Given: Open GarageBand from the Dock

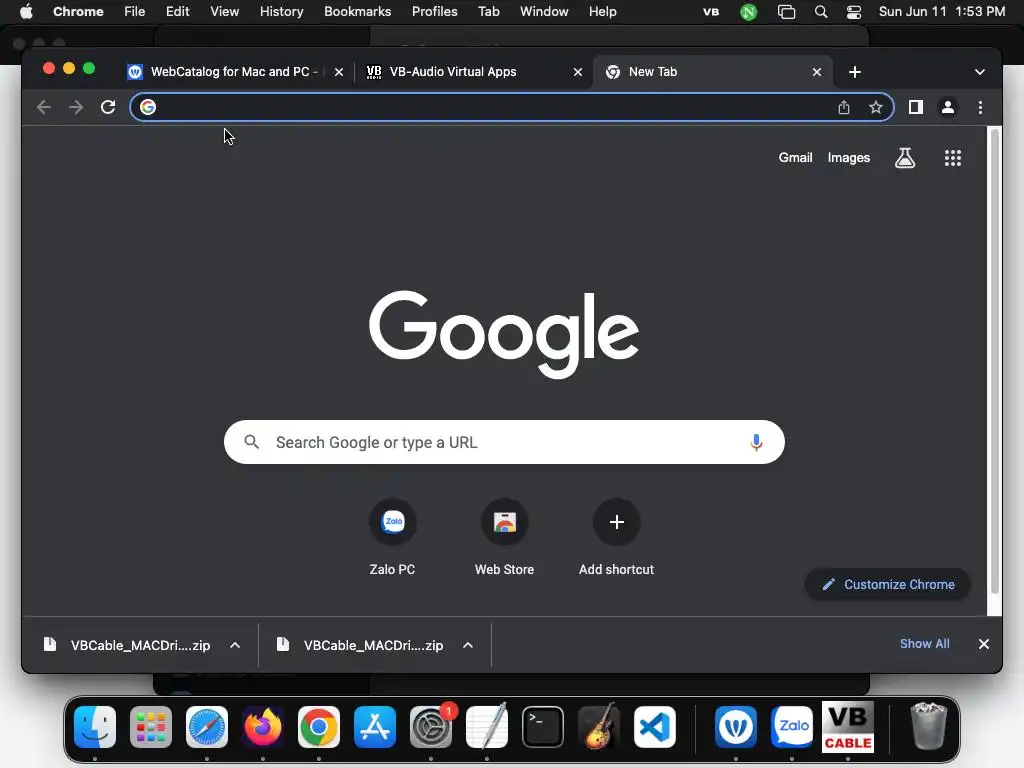Looking at the screenshot, I should coord(599,727).
